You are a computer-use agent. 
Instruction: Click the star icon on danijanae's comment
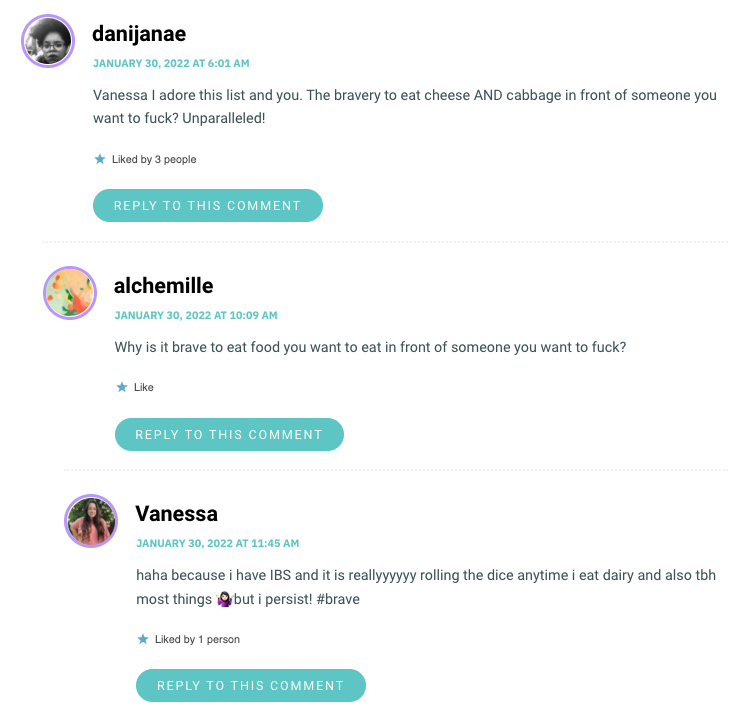click(100, 159)
